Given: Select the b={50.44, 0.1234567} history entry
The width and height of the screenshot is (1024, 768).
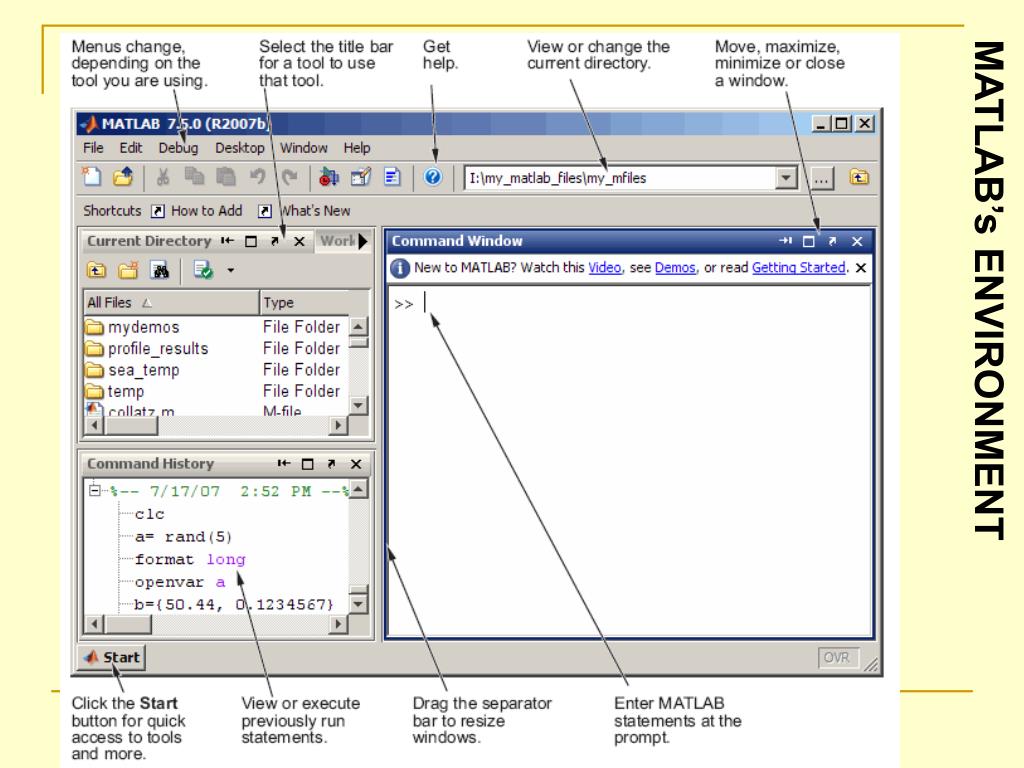Looking at the screenshot, I should click(234, 605).
